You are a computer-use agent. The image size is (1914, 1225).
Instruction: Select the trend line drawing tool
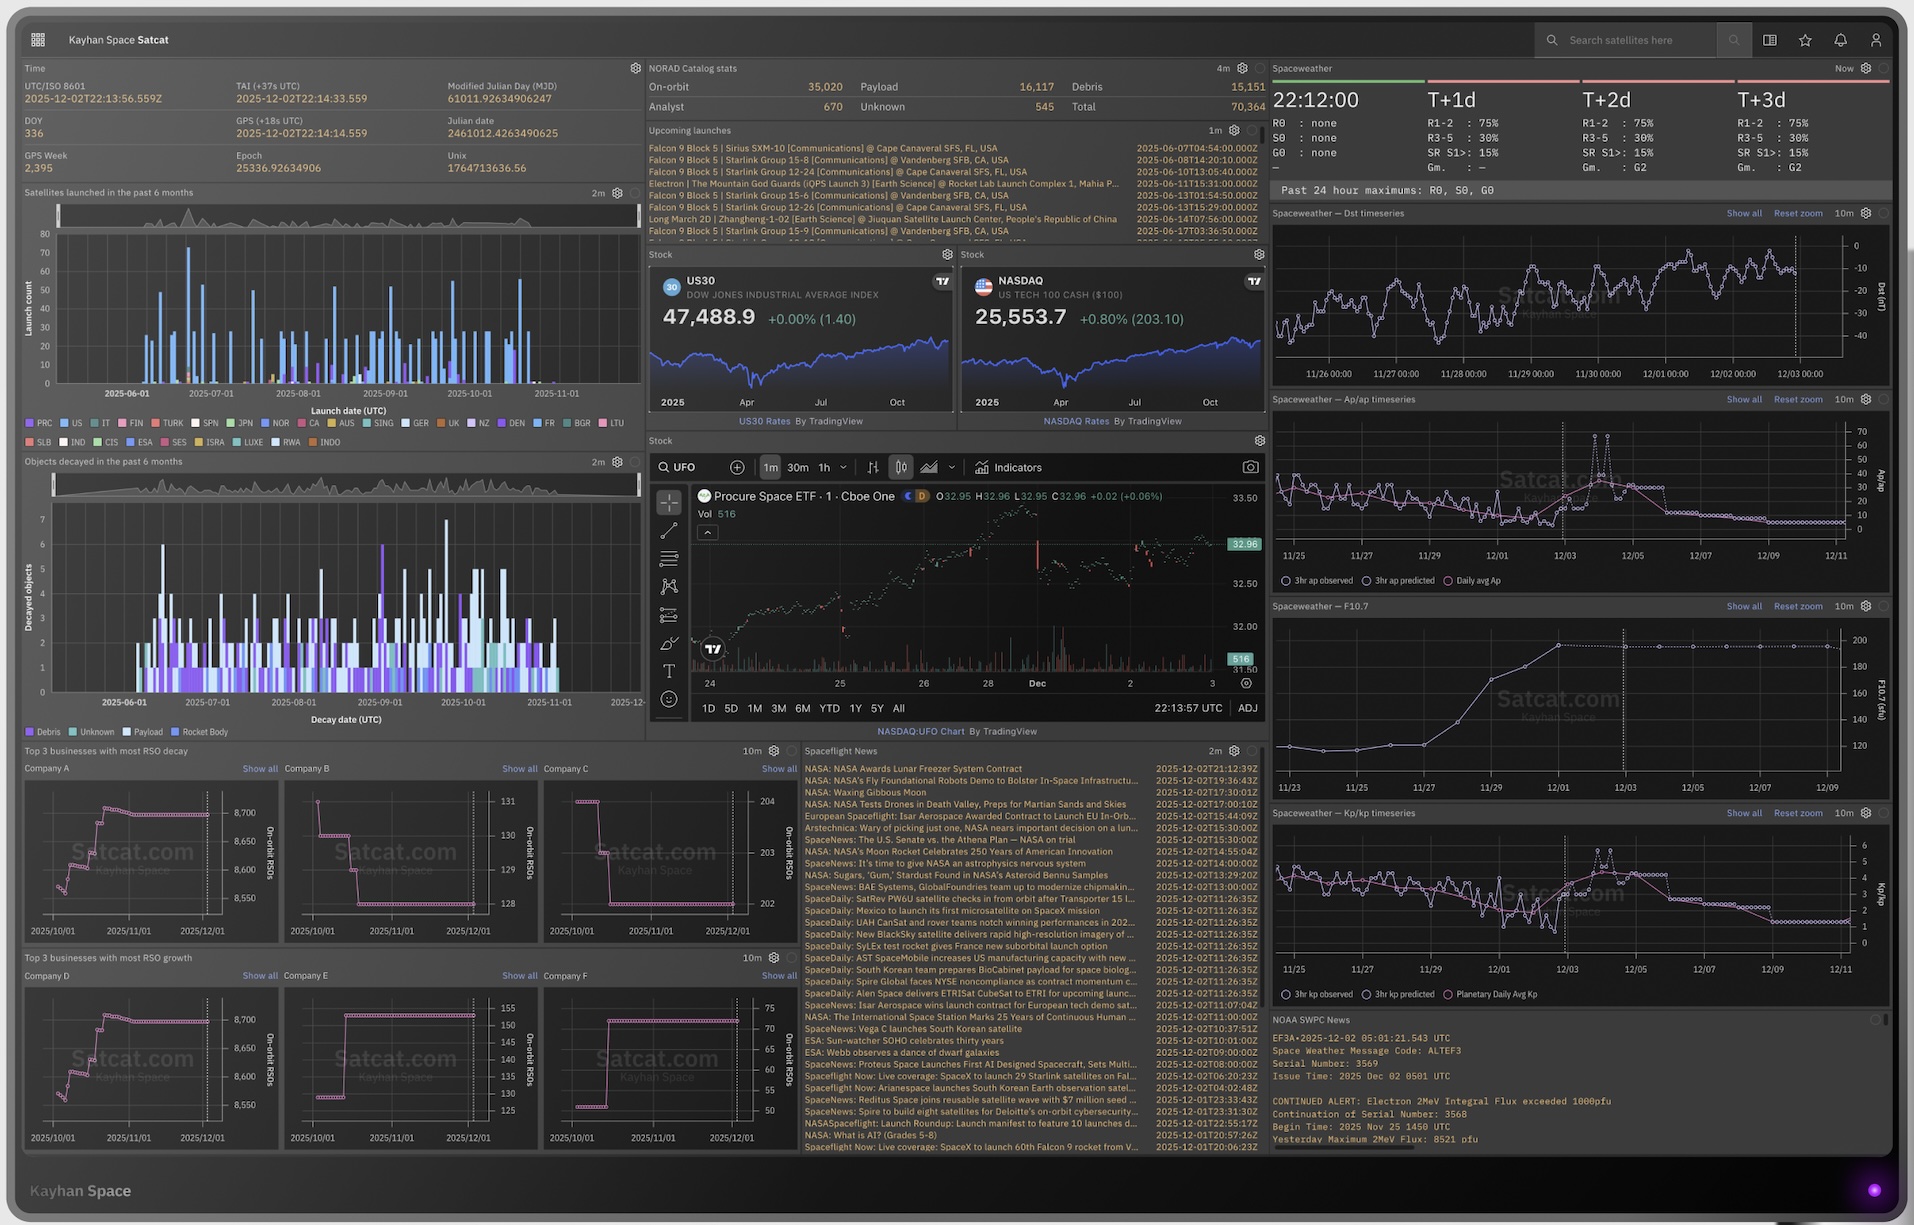[669, 530]
